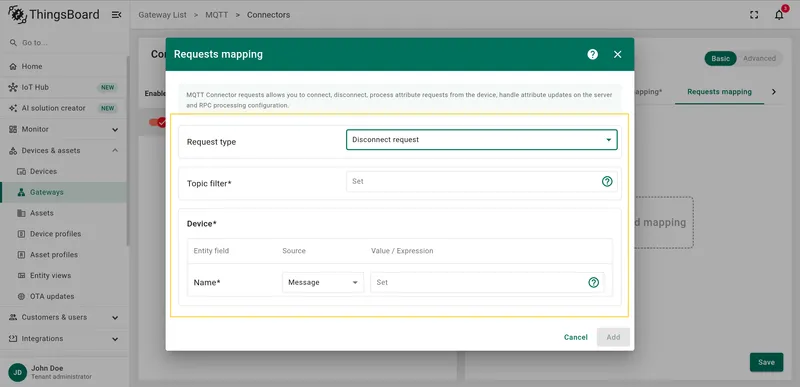This screenshot has width=800, height=387.
Task: Click the Gateways icon
Action: click(x=21, y=192)
